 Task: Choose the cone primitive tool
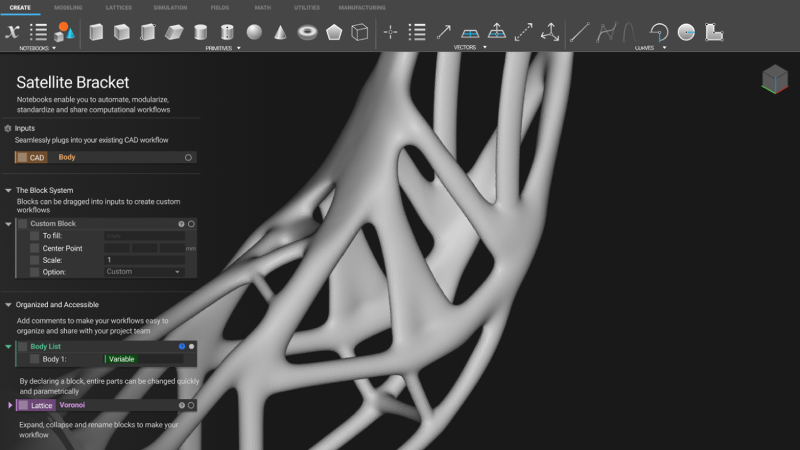point(280,33)
